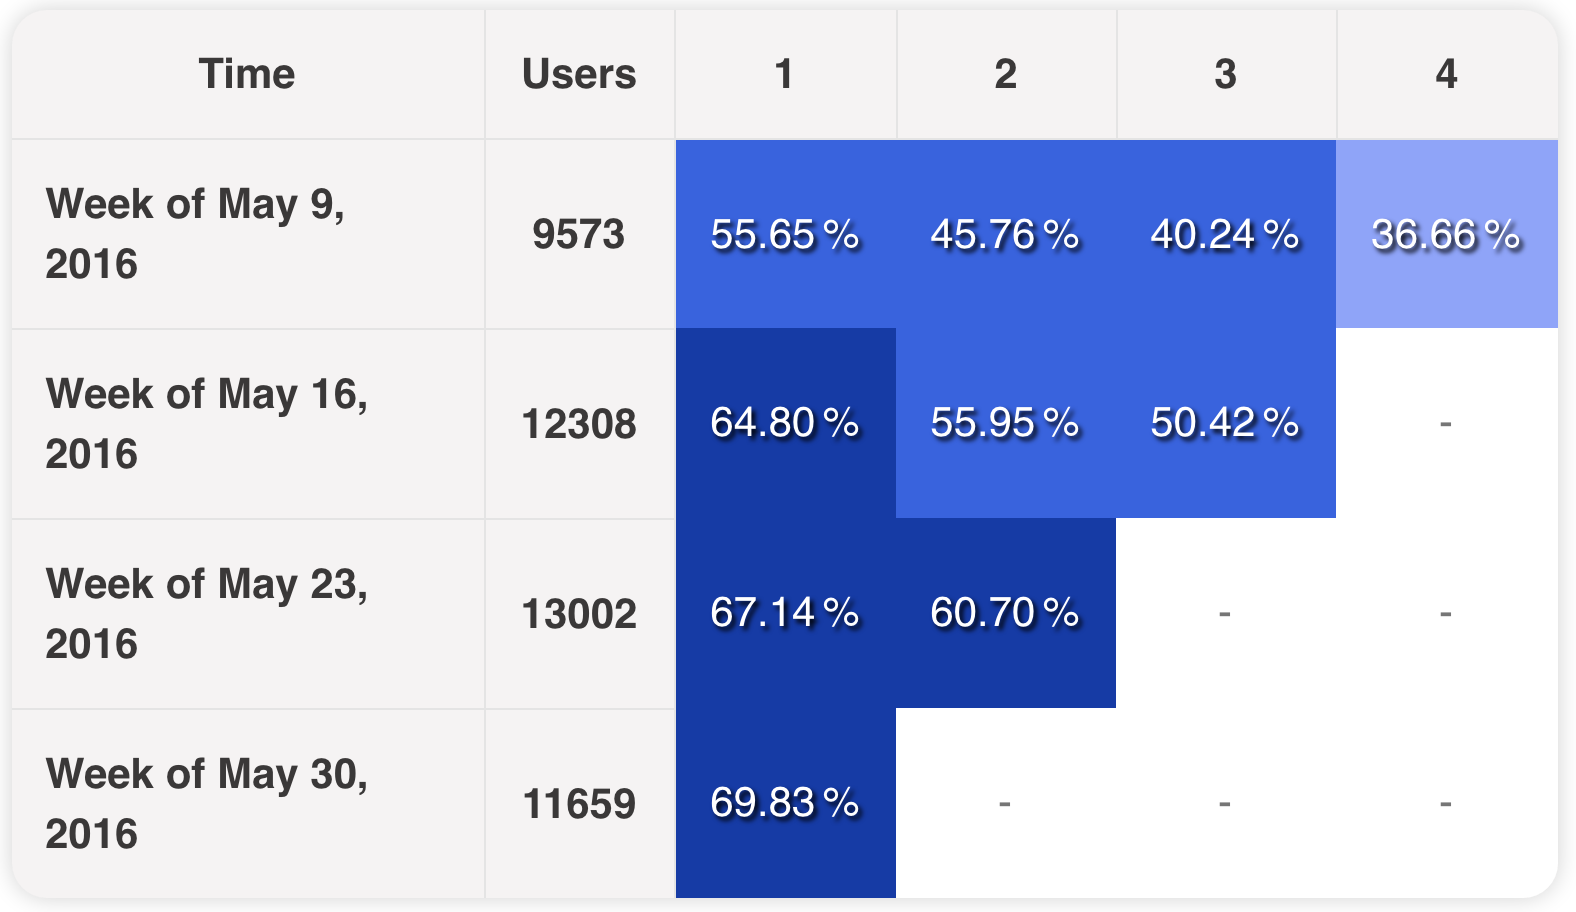This screenshot has width=1576, height=912.
Task: Click the 11659 users count cell
Action: tap(580, 804)
